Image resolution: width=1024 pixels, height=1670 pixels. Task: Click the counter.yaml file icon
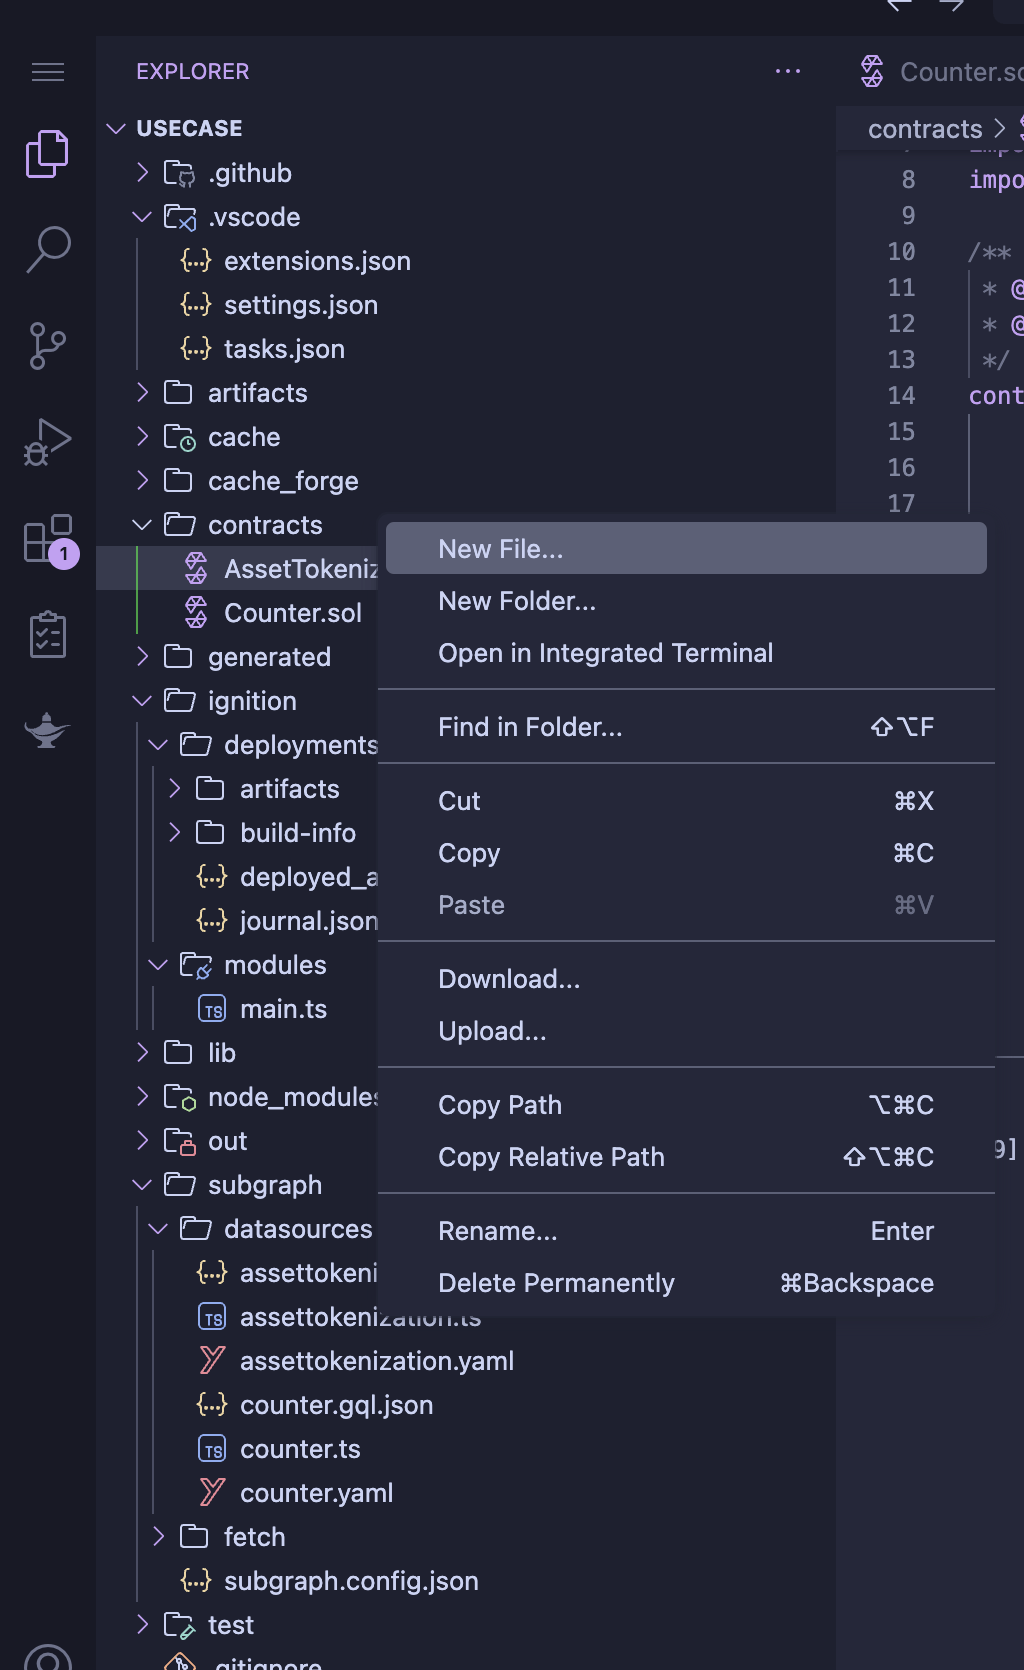212,1493
